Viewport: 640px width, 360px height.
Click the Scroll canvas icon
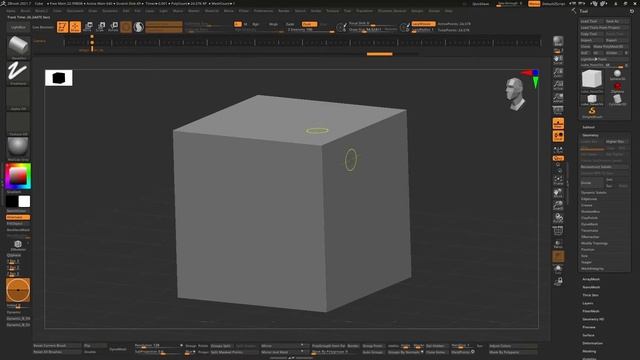point(558,60)
